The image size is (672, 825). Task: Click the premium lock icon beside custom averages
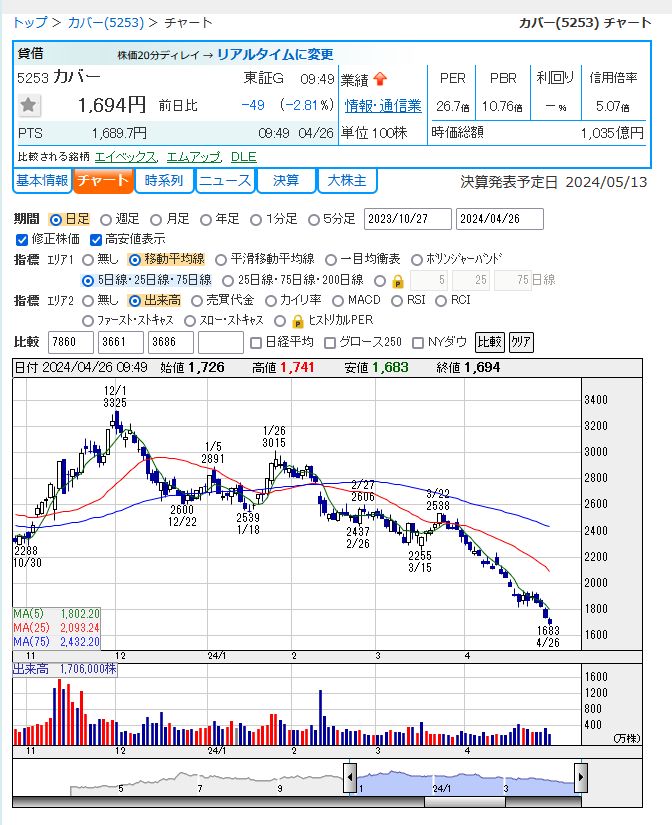tap(398, 281)
